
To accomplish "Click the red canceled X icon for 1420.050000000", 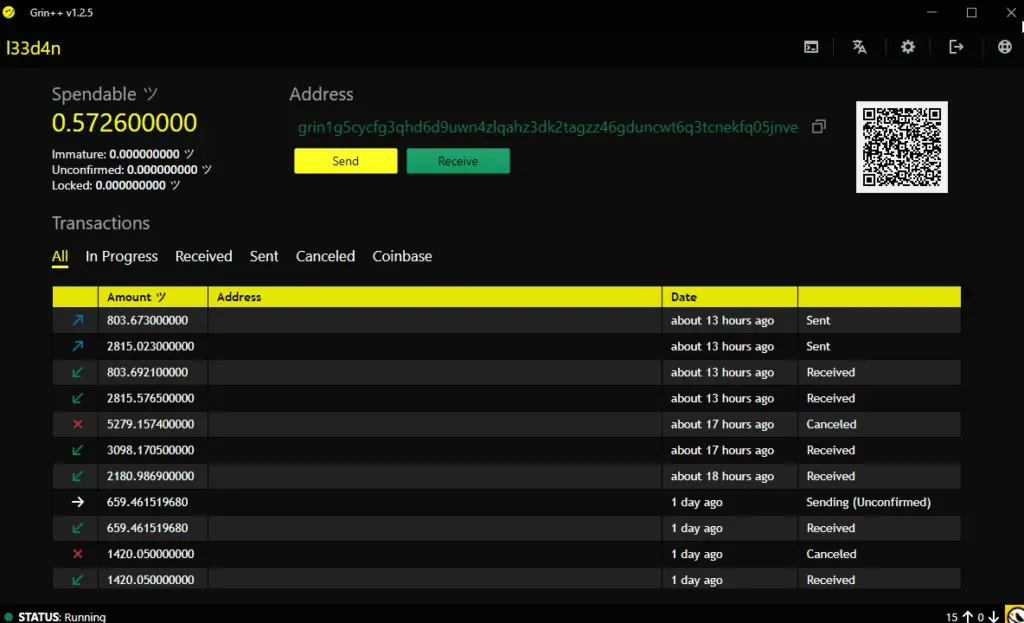I will click(78, 554).
